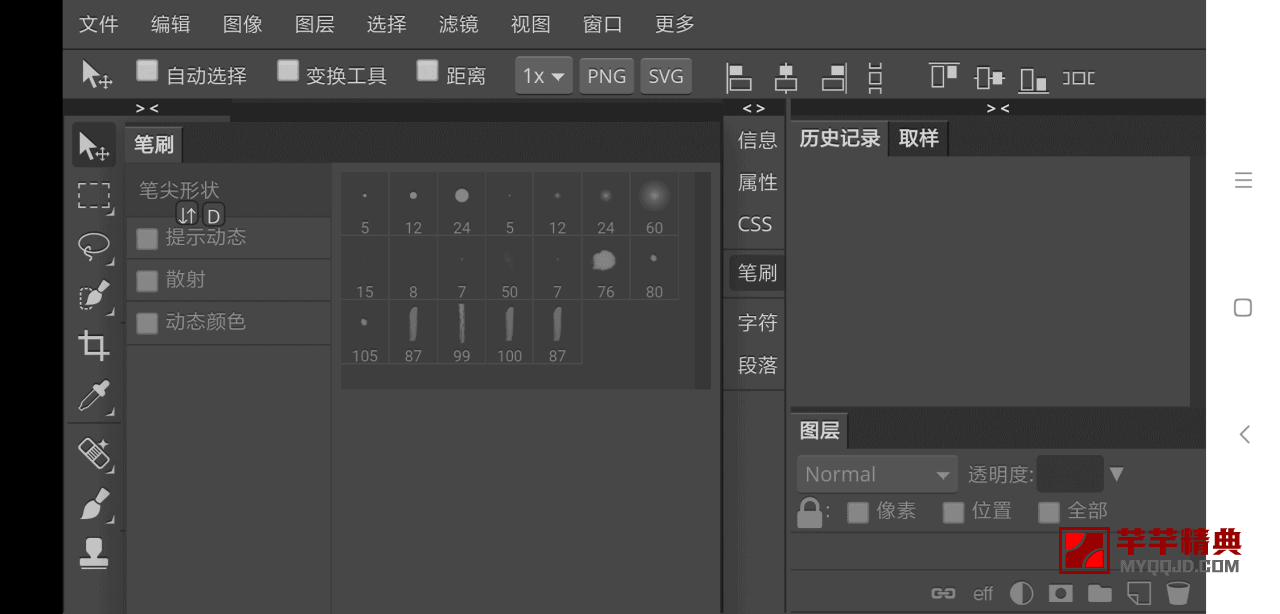Select the Clone Stamp tool
Viewport: 1280px width, 614px height.
pos(94,553)
